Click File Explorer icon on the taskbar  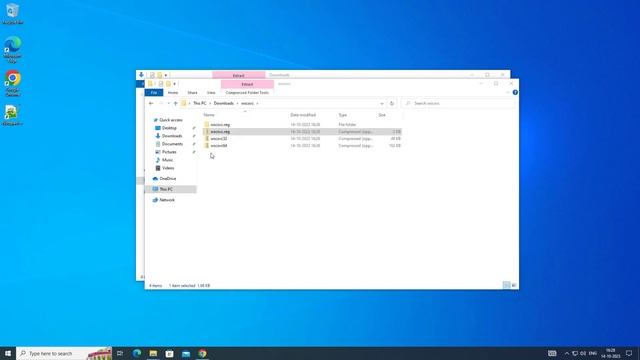[x=153, y=353]
